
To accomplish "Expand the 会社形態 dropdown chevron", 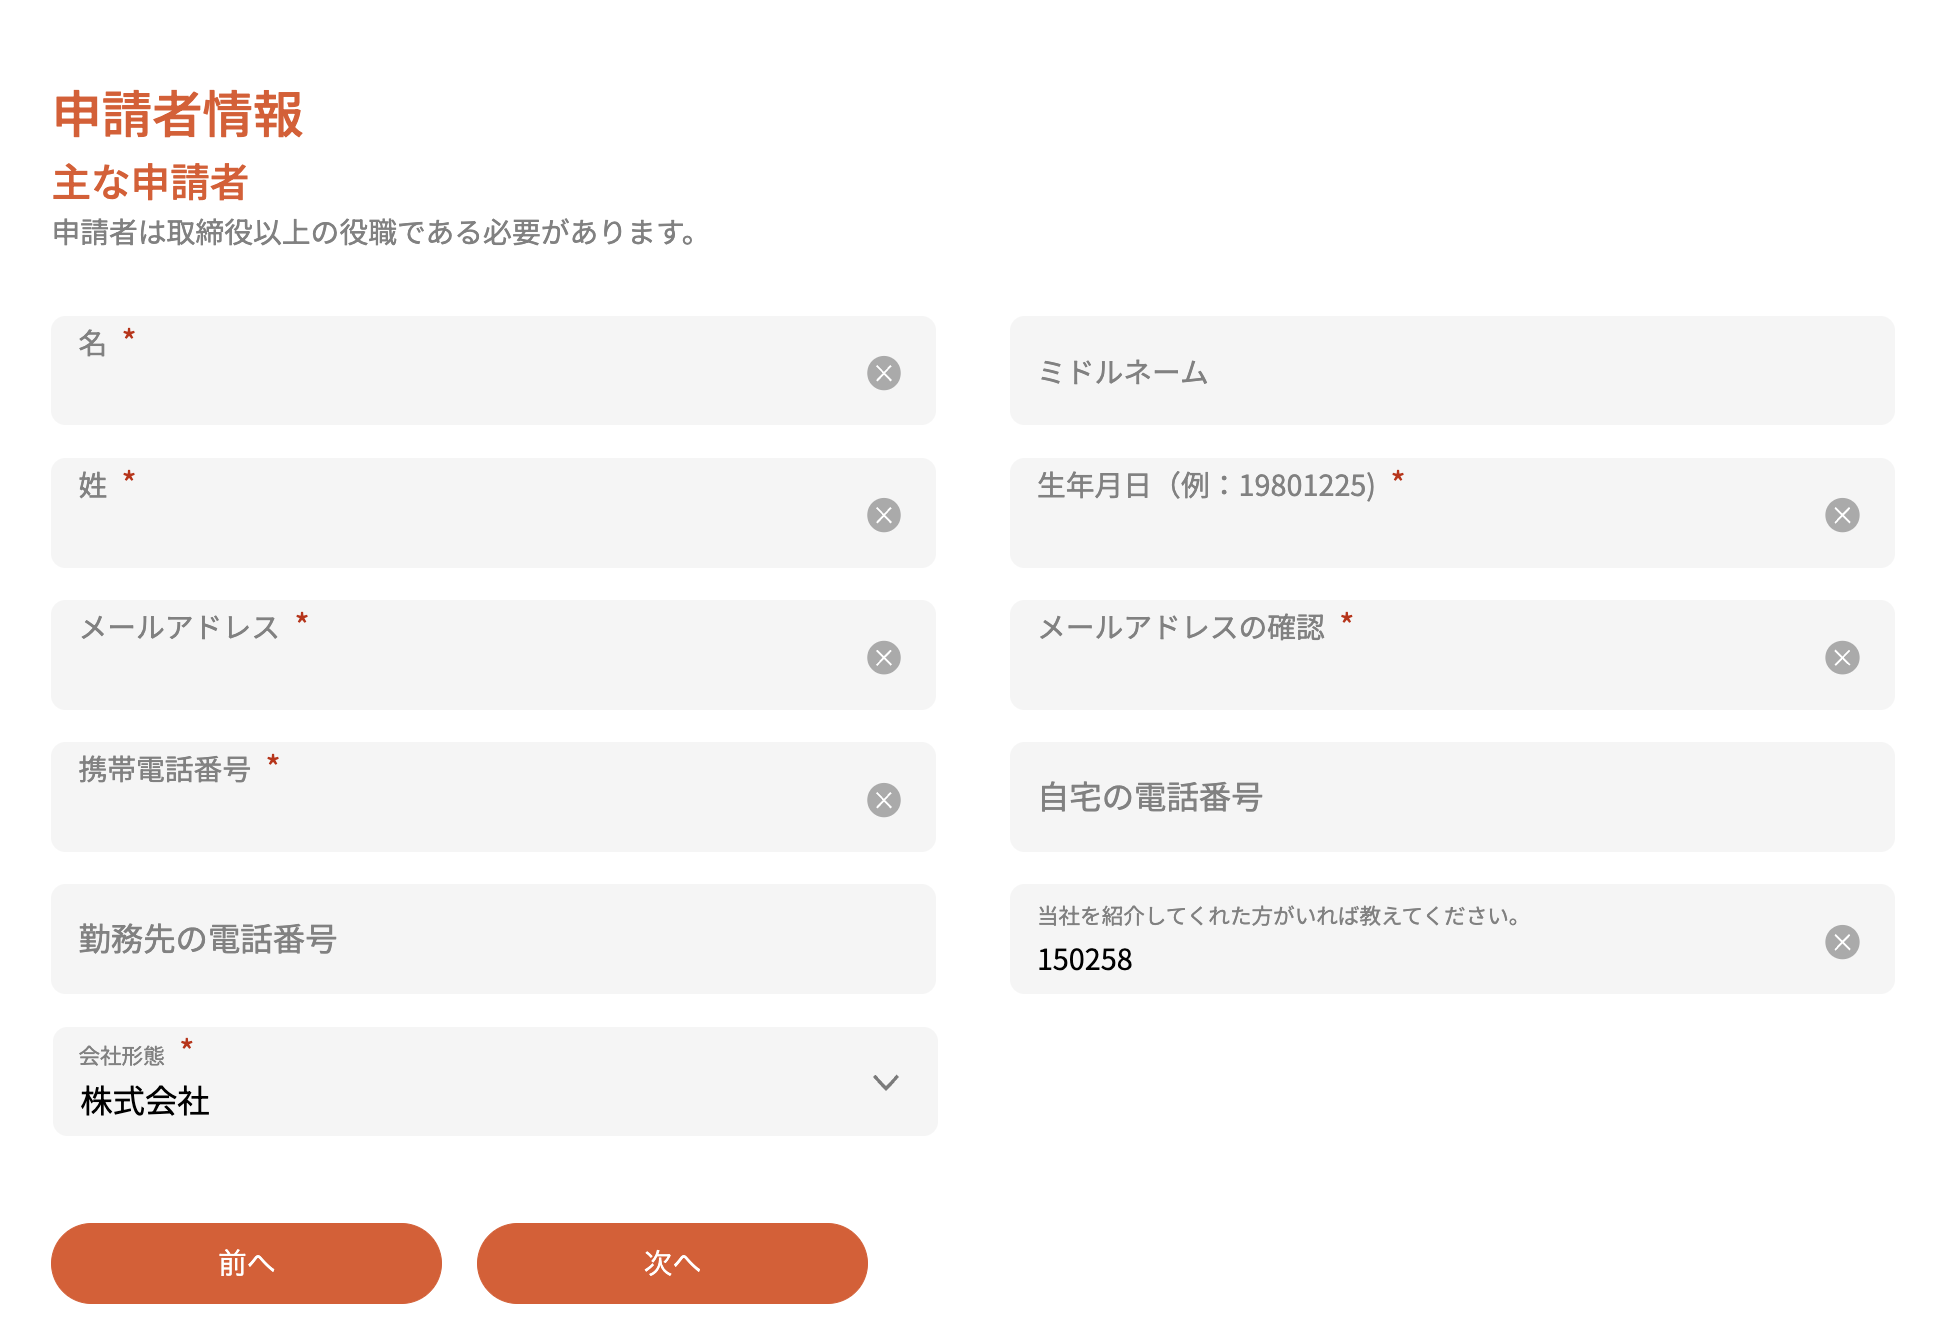I will pyautogui.click(x=886, y=1082).
